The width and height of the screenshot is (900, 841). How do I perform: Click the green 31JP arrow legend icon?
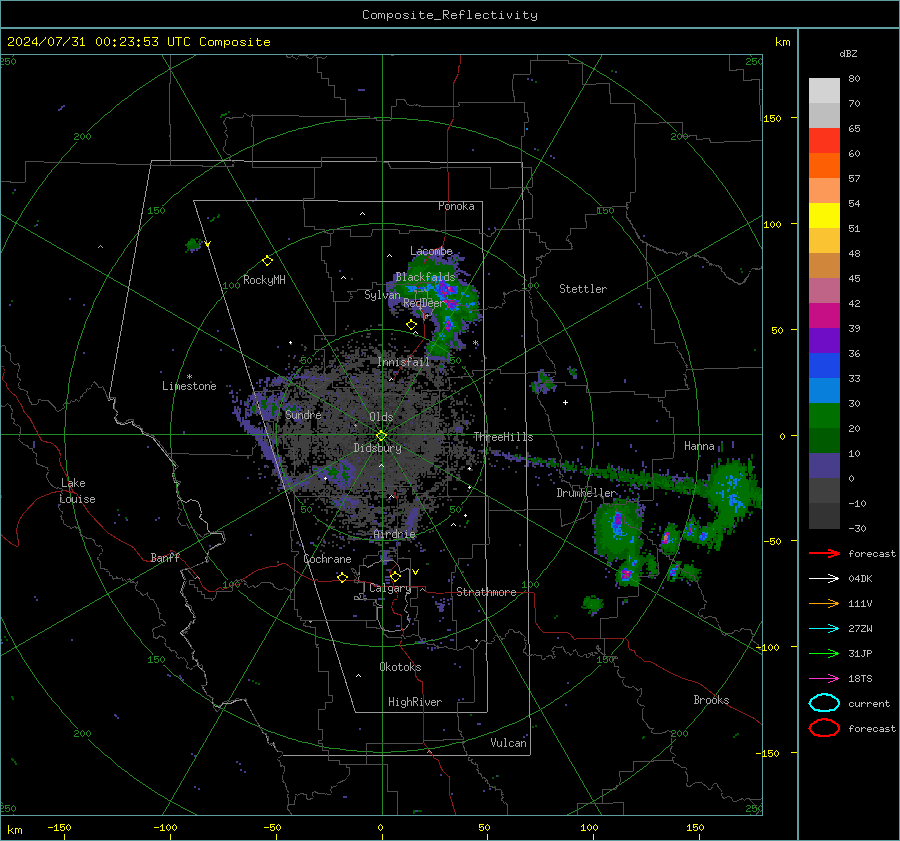824,653
